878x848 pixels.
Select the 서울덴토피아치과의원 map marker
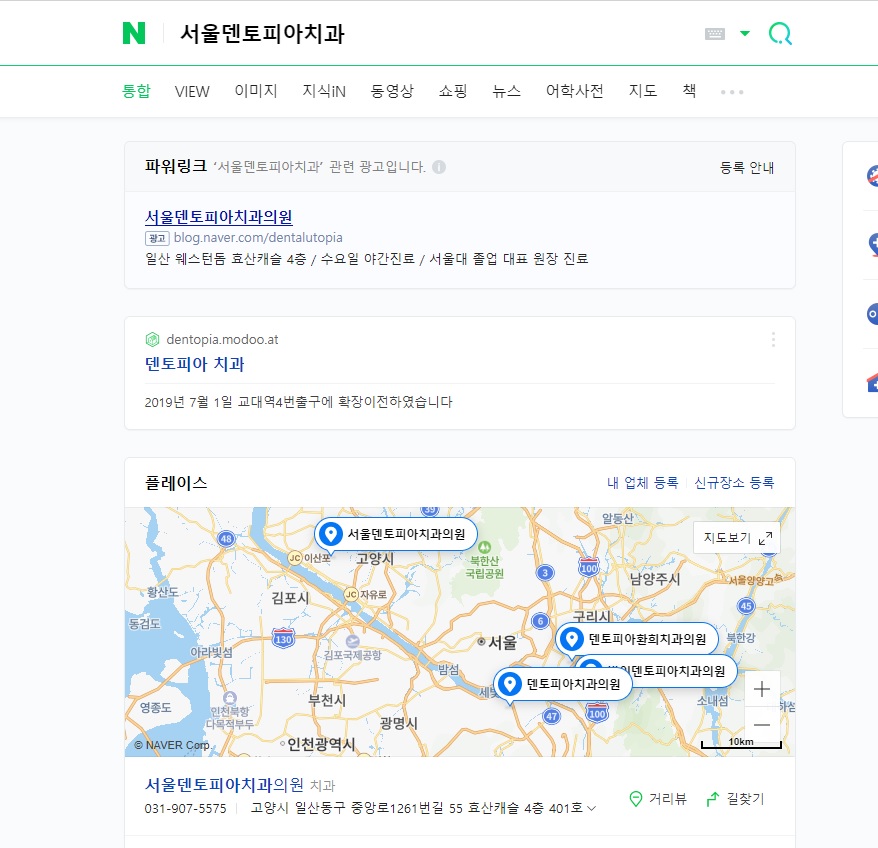click(395, 534)
